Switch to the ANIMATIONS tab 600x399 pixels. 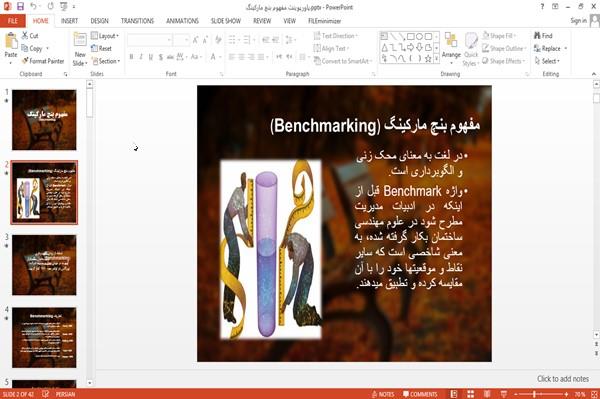pos(182,21)
